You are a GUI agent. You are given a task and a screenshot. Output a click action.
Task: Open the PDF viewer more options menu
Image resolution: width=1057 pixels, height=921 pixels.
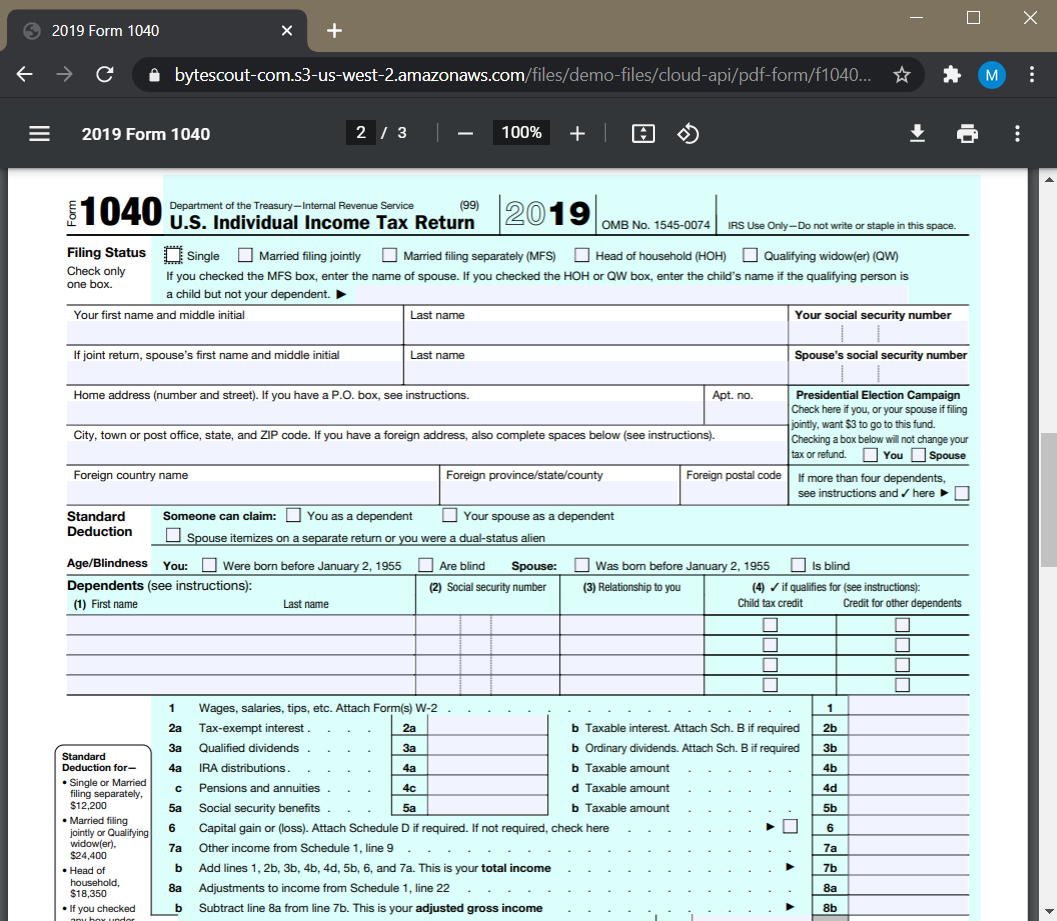(x=1017, y=132)
